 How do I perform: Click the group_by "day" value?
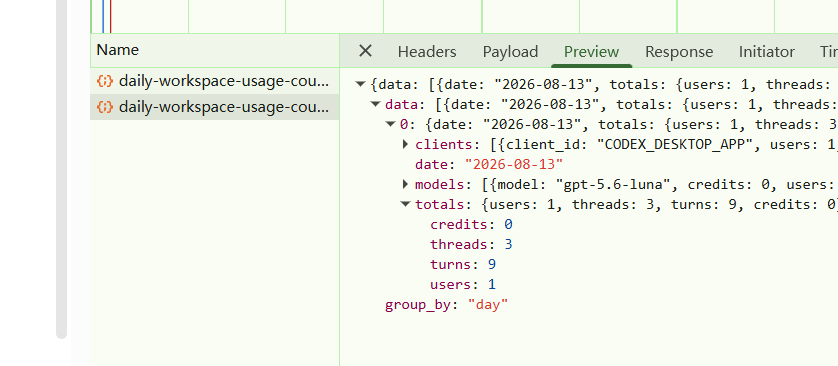click(x=487, y=305)
